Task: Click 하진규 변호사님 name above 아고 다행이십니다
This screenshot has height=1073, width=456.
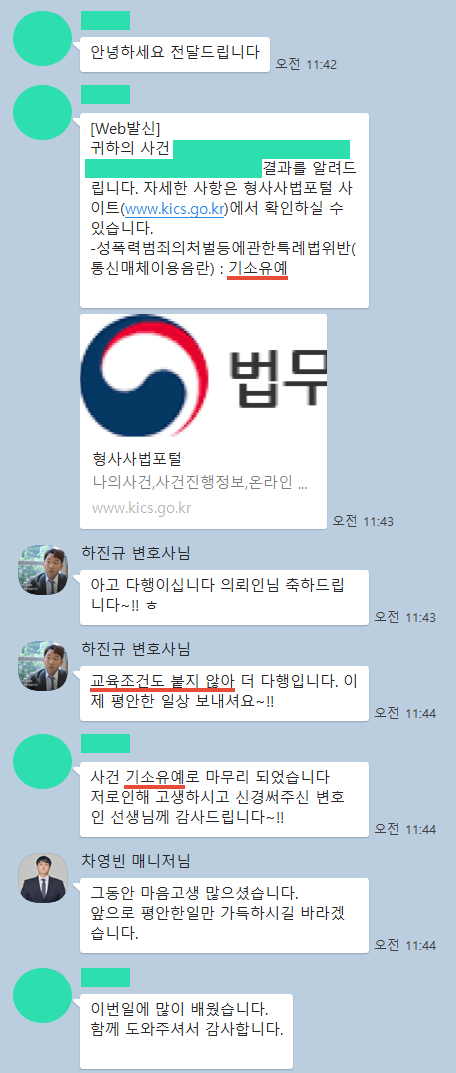Action: point(136,552)
